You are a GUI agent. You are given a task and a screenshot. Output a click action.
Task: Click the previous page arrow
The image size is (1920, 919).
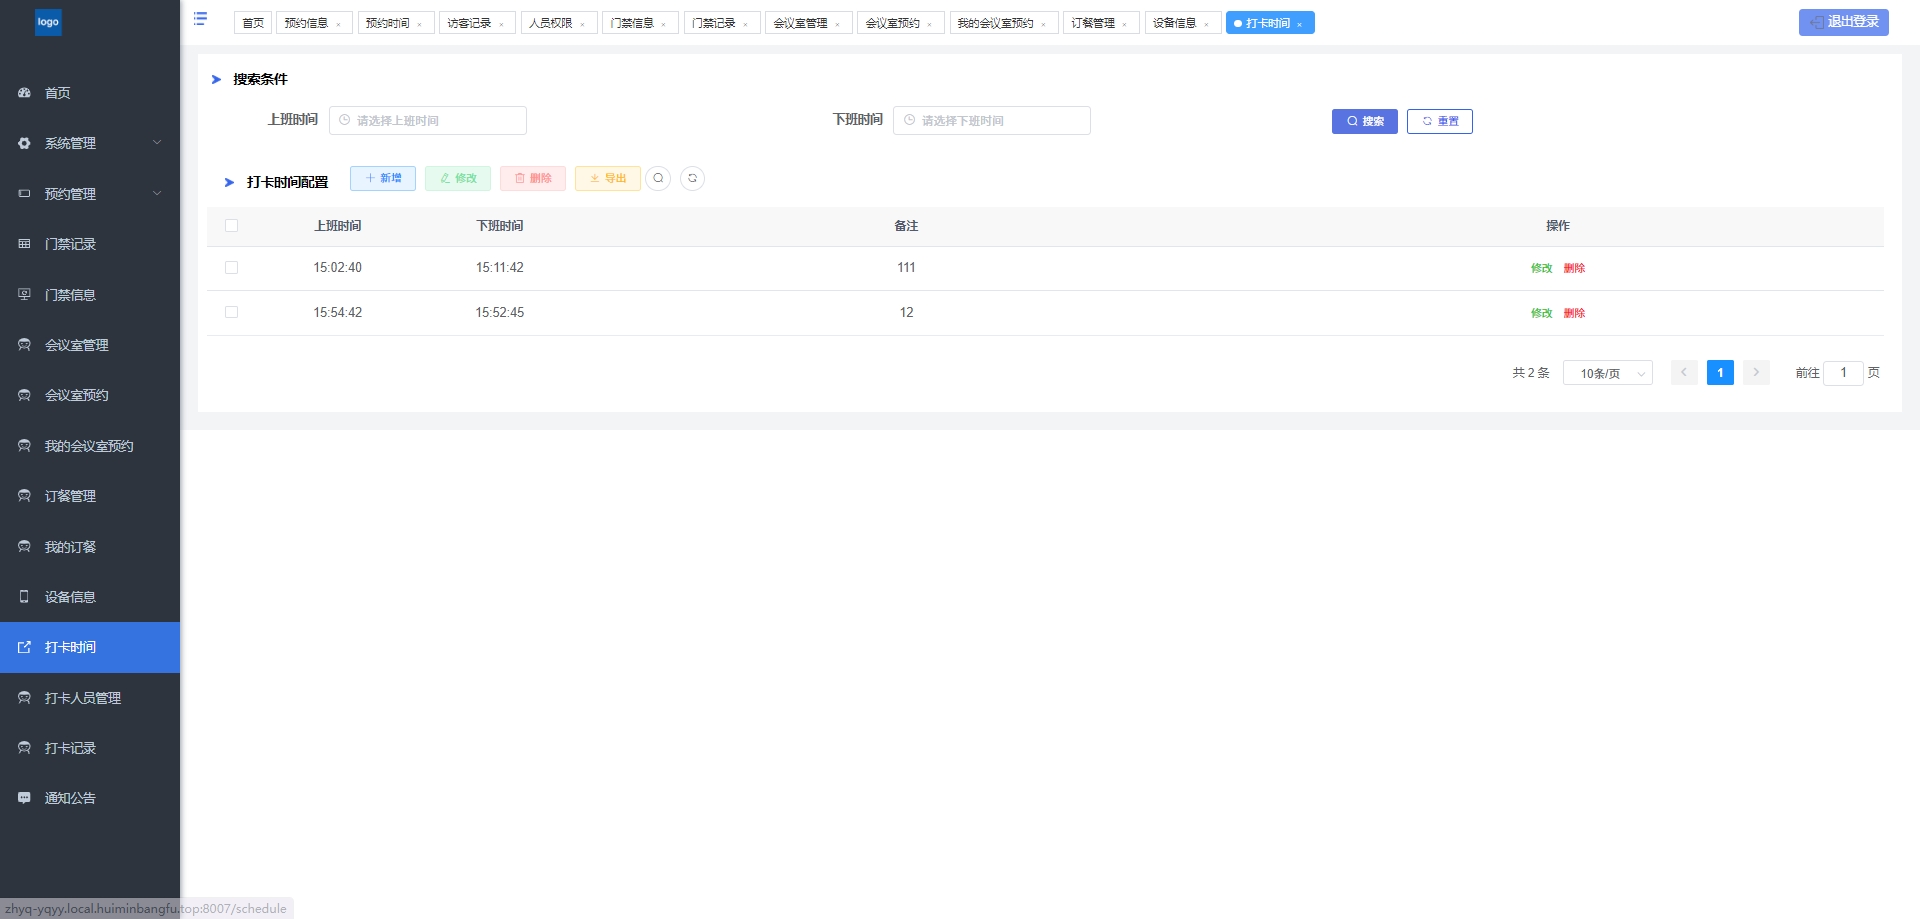[1684, 372]
